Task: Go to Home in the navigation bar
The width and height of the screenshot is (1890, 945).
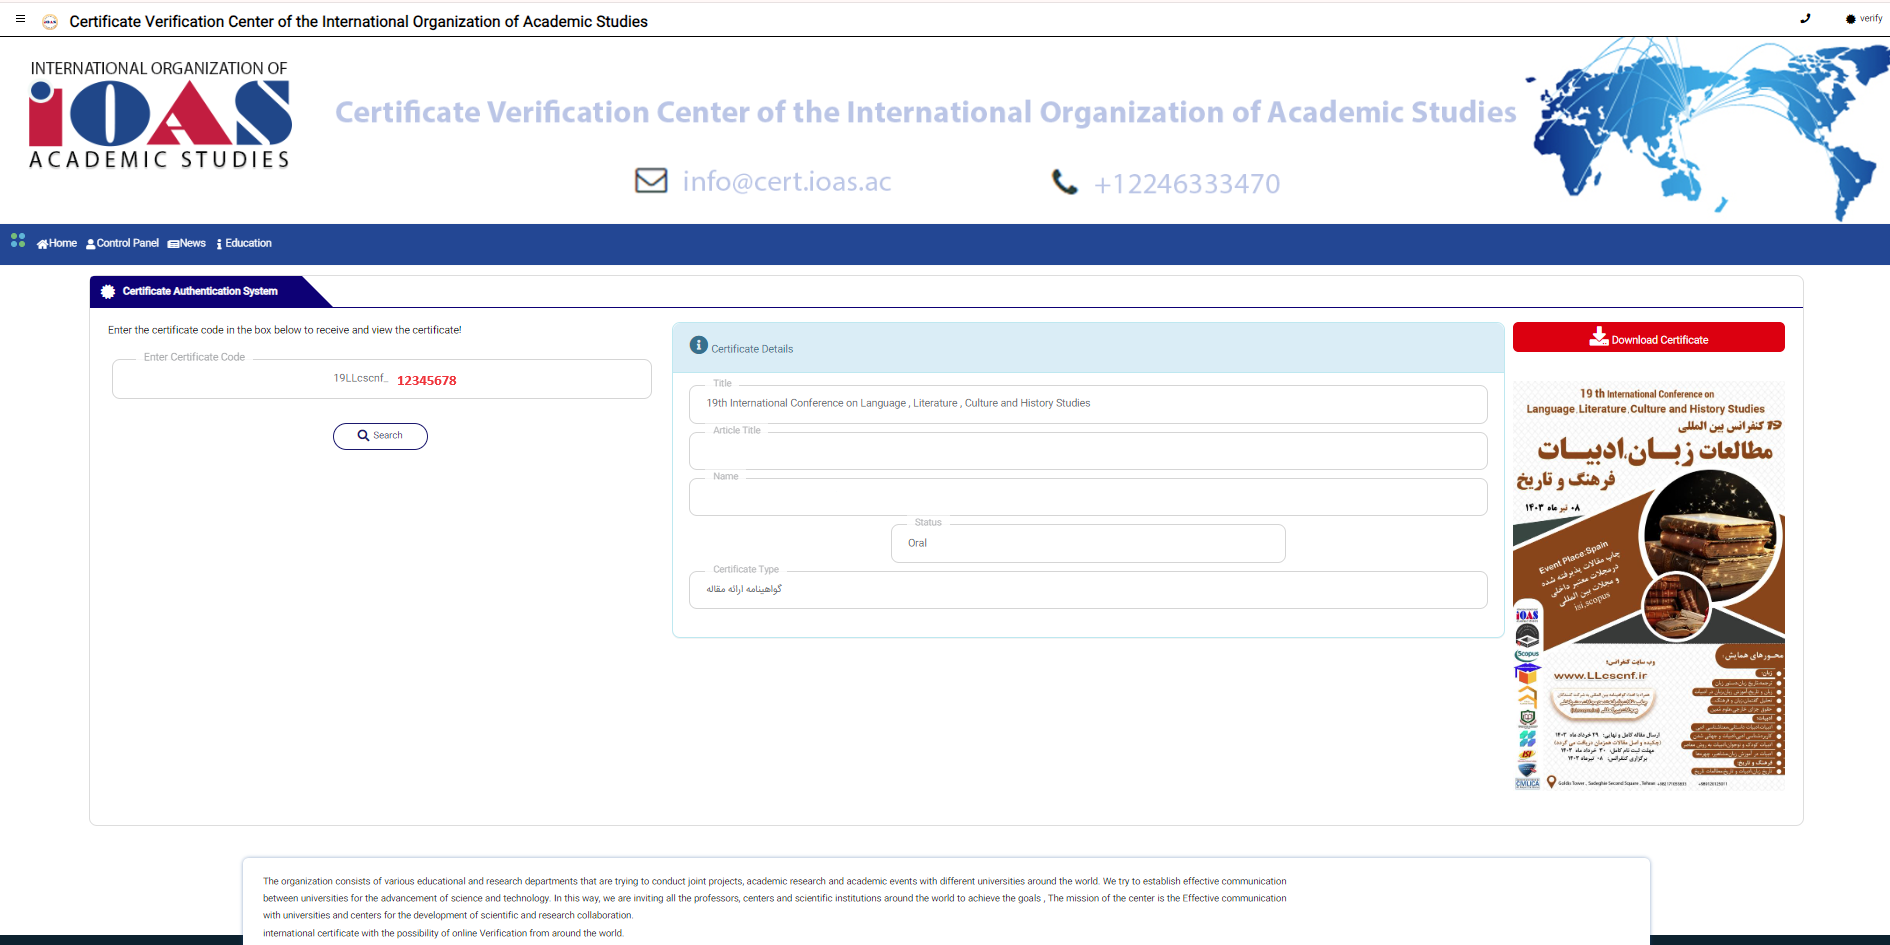Action: pos(57,243)
